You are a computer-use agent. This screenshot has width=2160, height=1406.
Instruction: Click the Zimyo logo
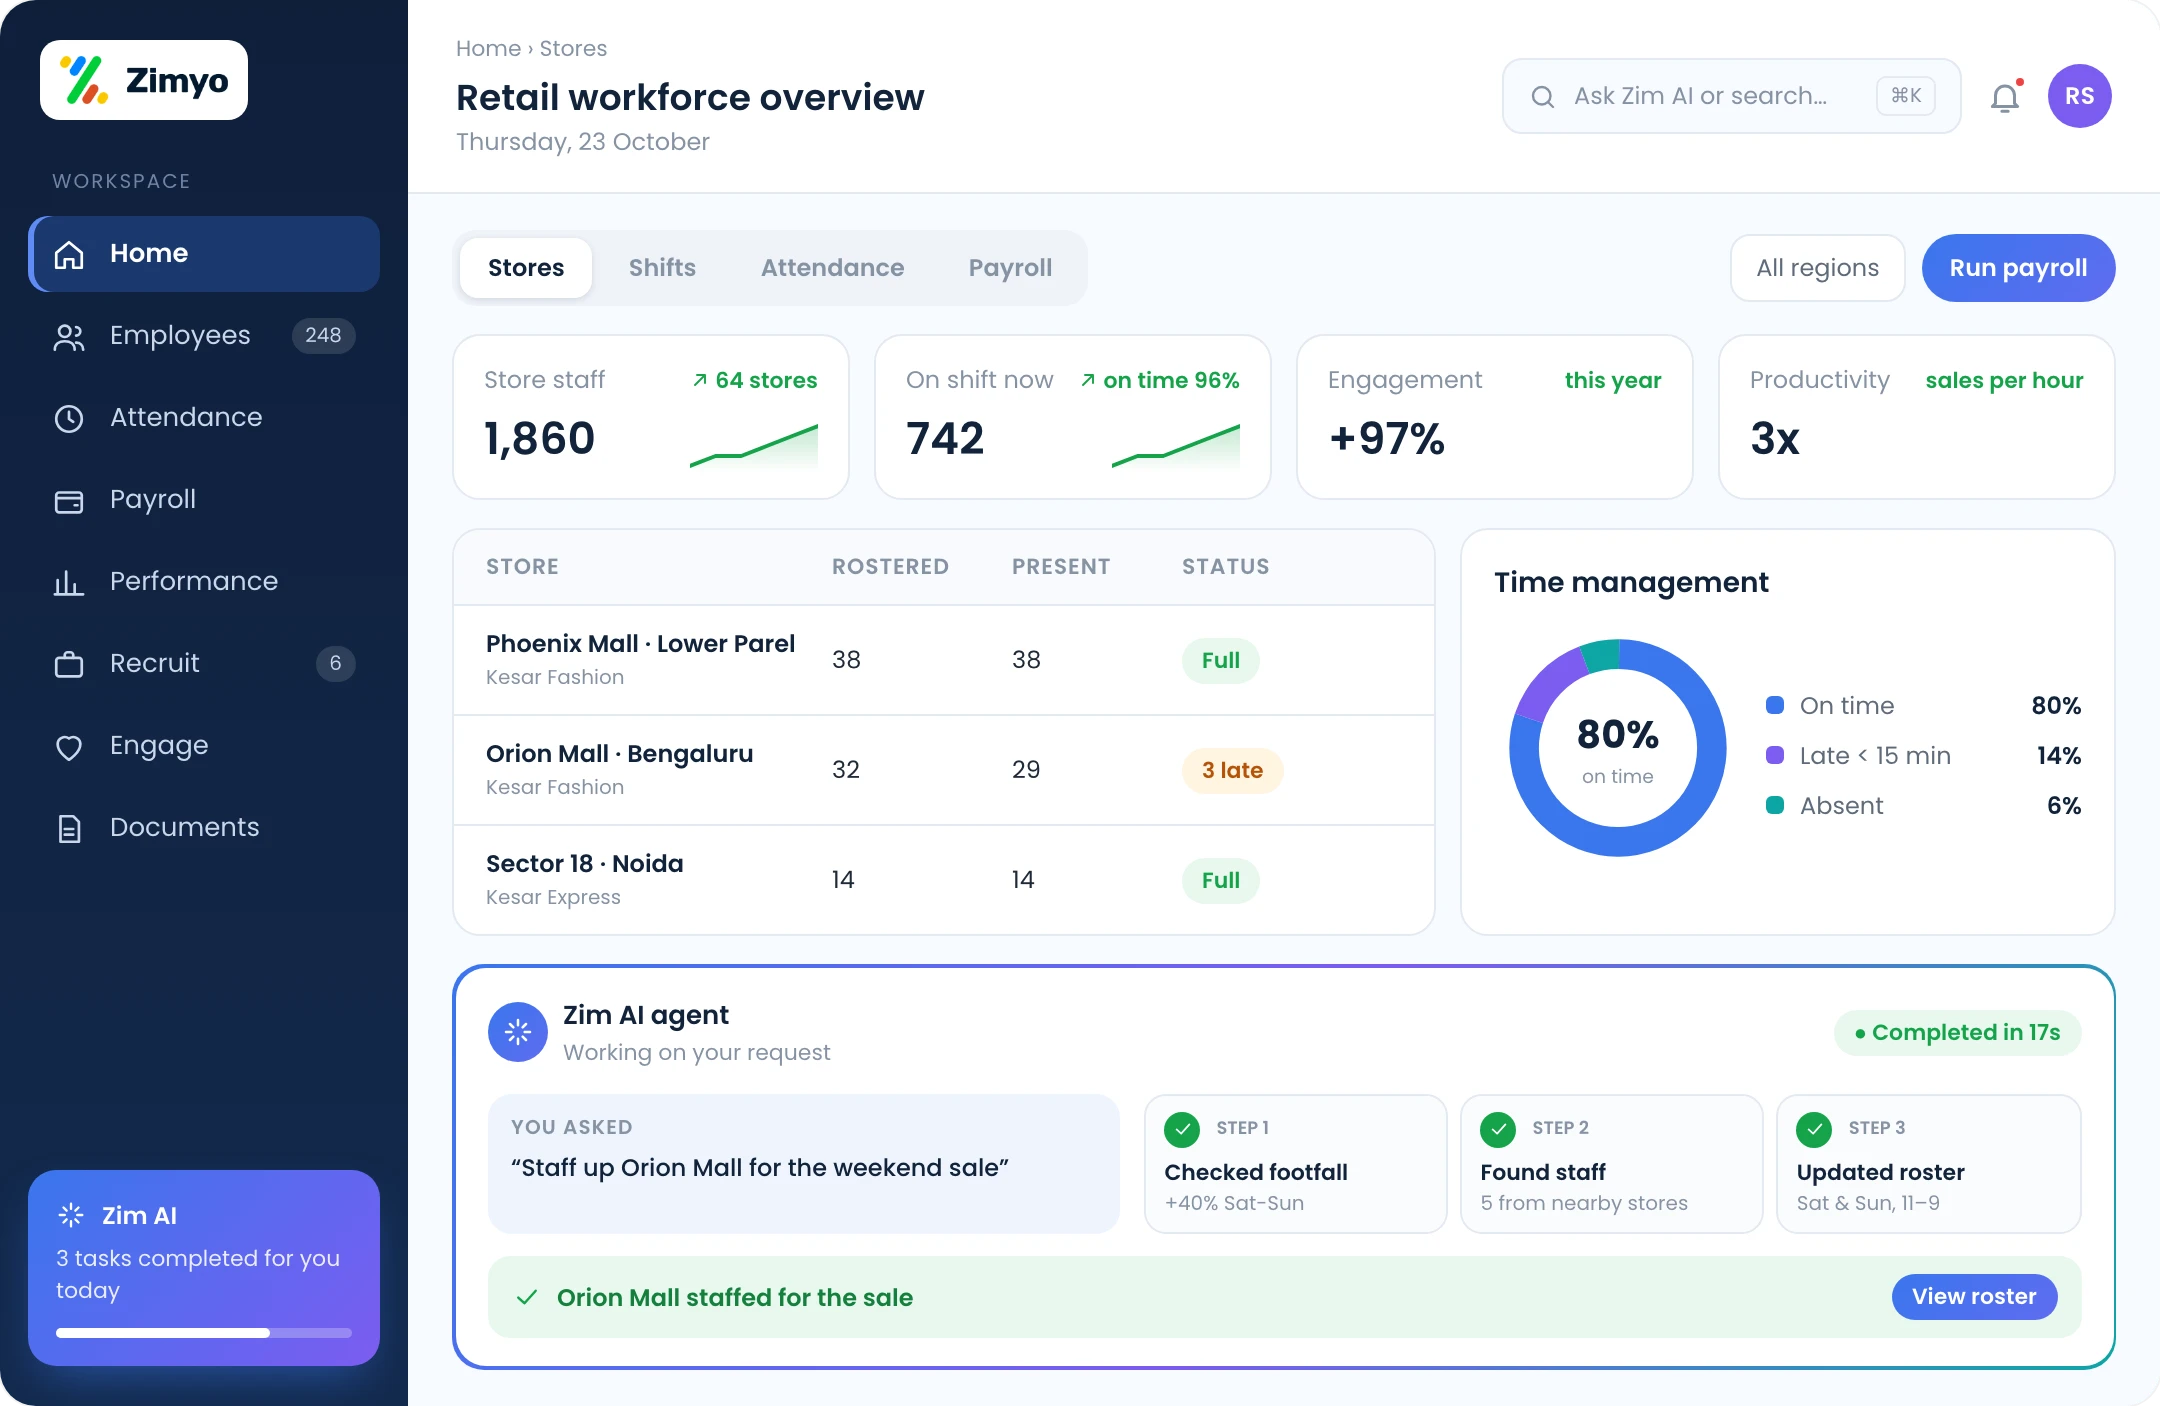coord(144,80)
